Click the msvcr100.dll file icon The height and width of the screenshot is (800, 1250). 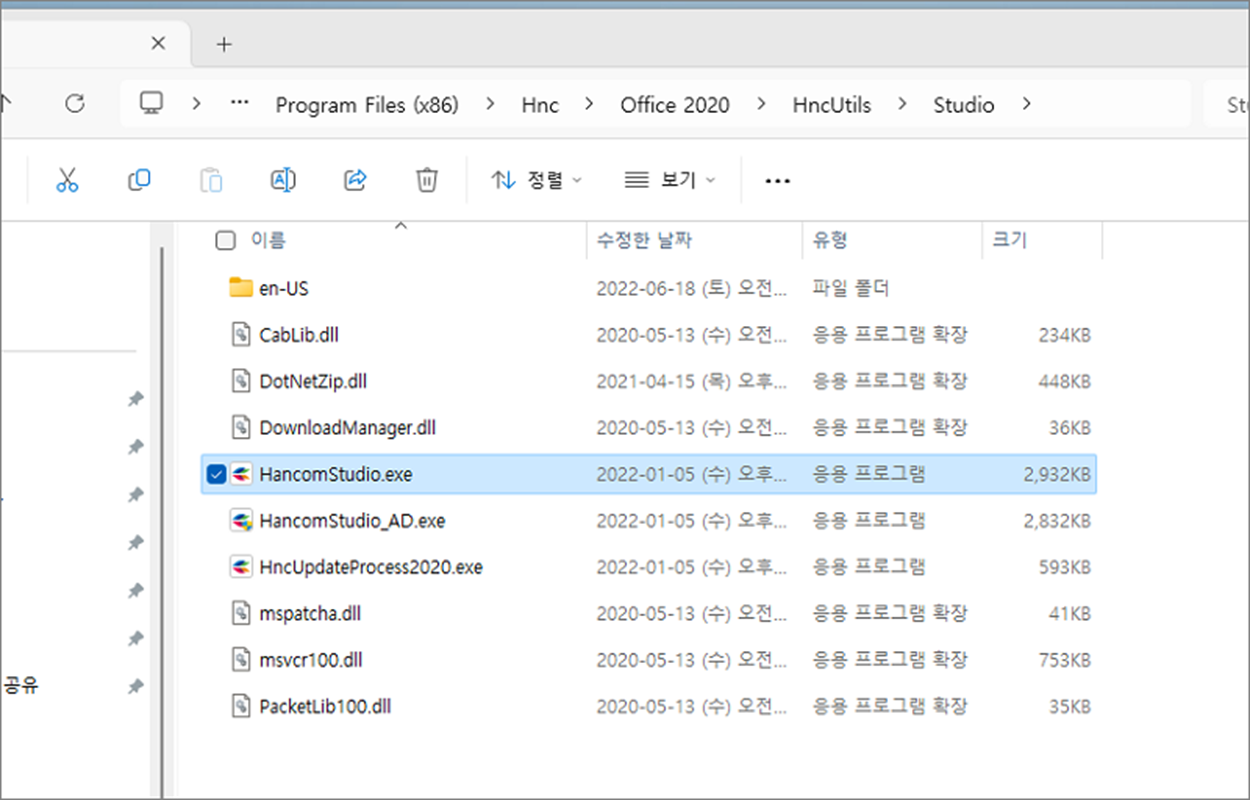pos(240,660)
